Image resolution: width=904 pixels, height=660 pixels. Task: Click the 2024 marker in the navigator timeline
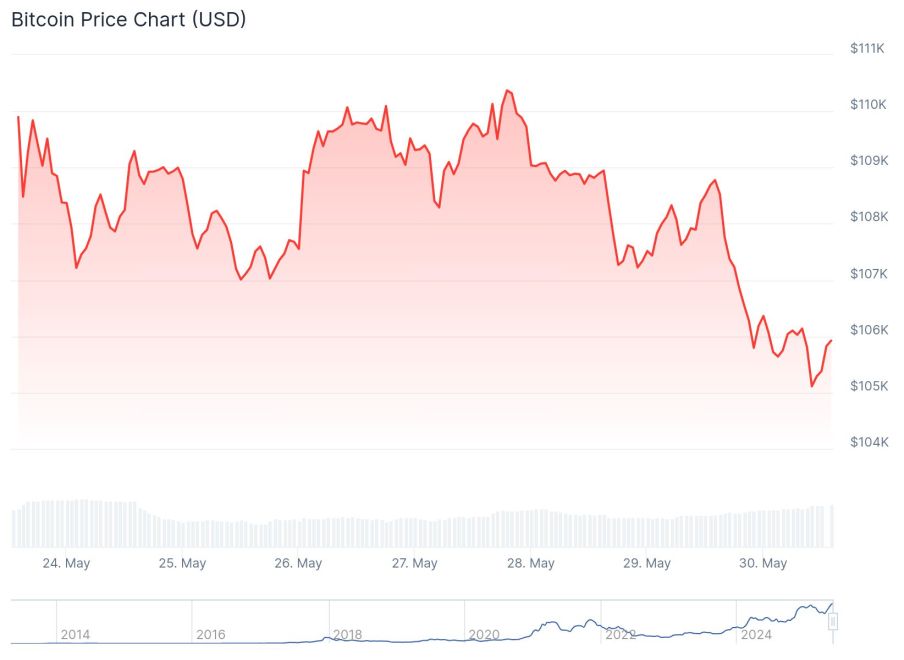pos(756,634)
